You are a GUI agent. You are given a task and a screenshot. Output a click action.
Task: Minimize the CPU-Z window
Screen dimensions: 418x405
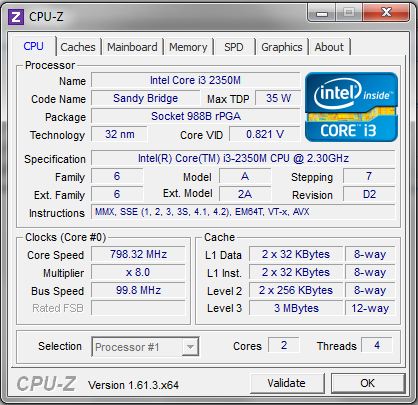pos(321,13)
